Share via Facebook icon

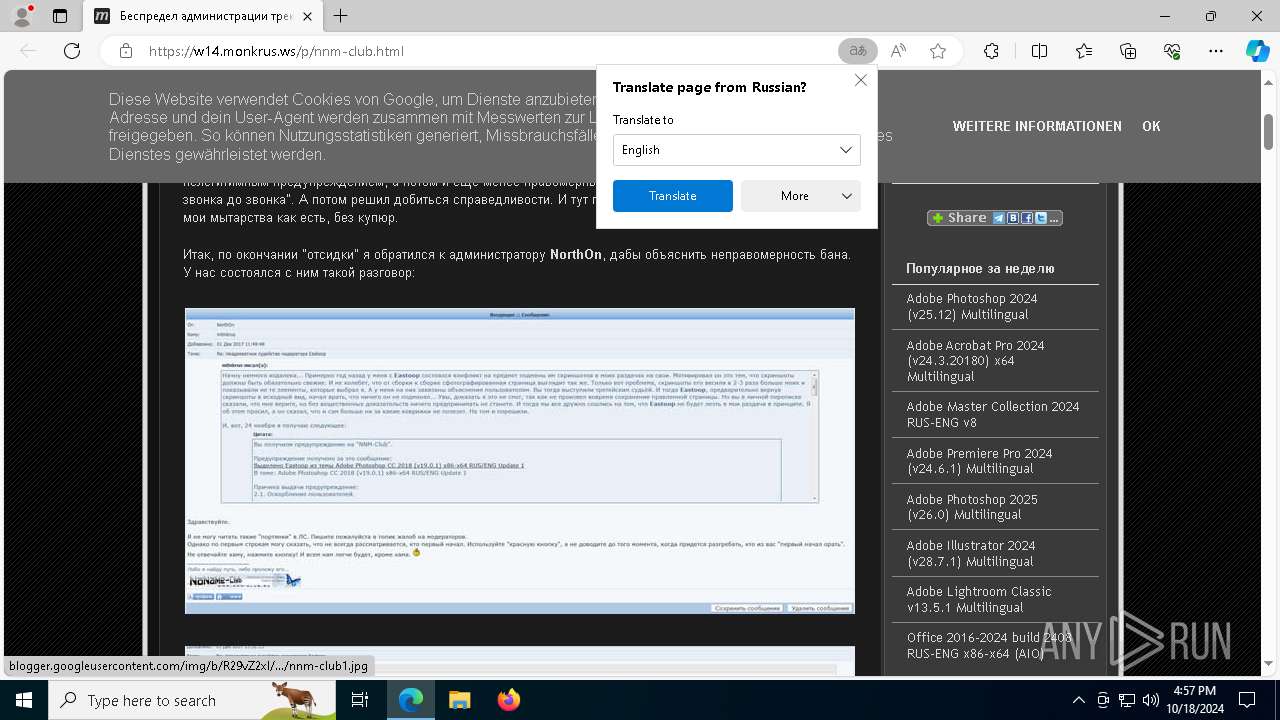pos(1027,218)
